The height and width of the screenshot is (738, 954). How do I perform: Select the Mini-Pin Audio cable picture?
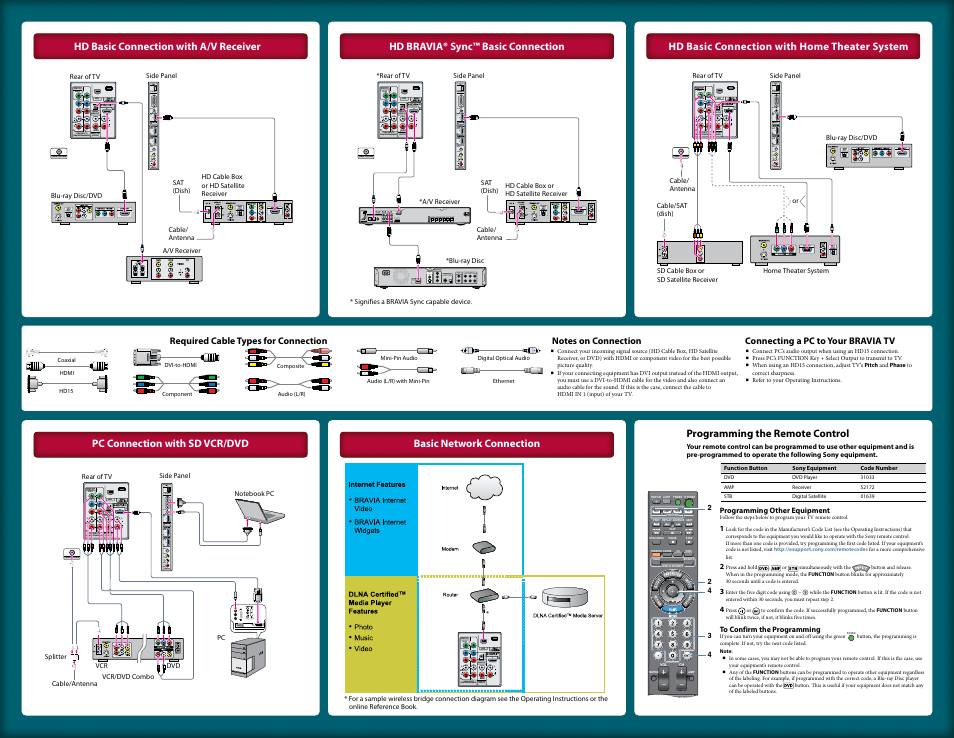coord(397,351)
